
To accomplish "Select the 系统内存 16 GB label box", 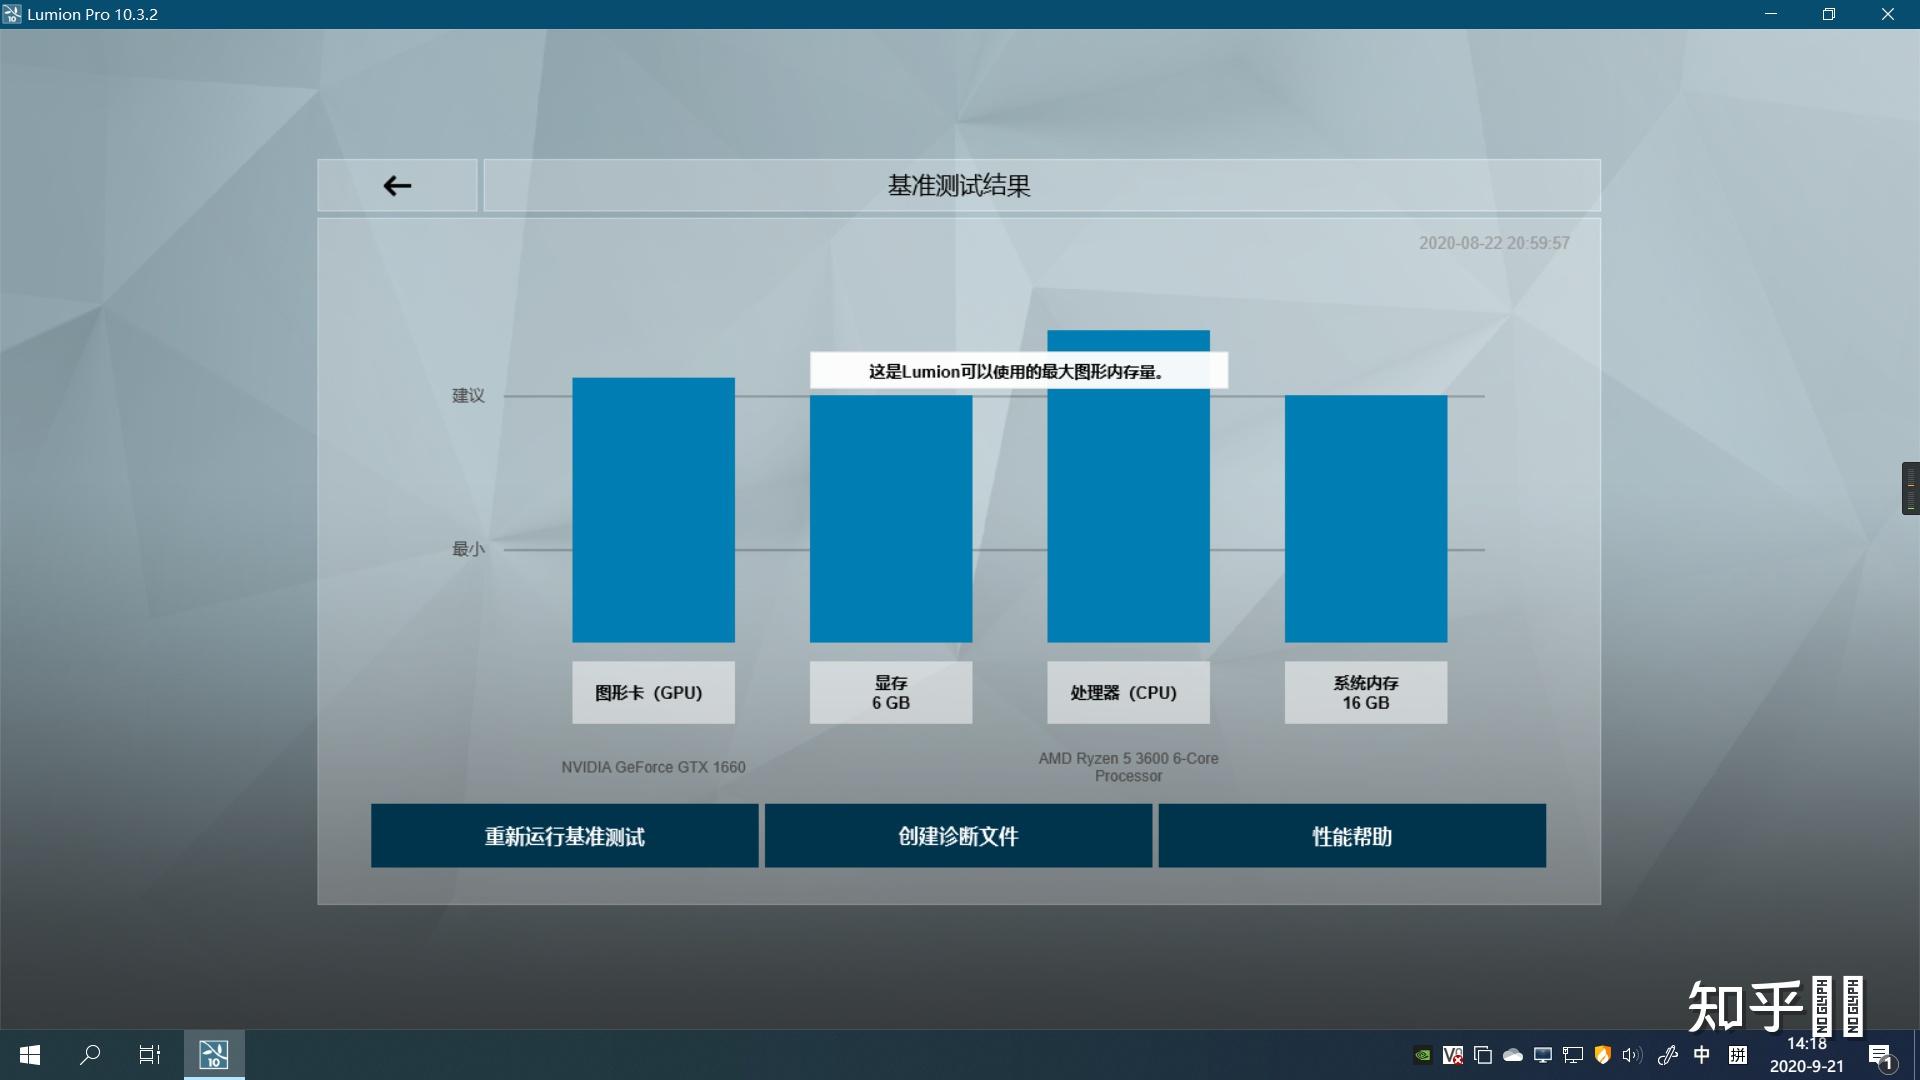I will tap(1366, 692).
